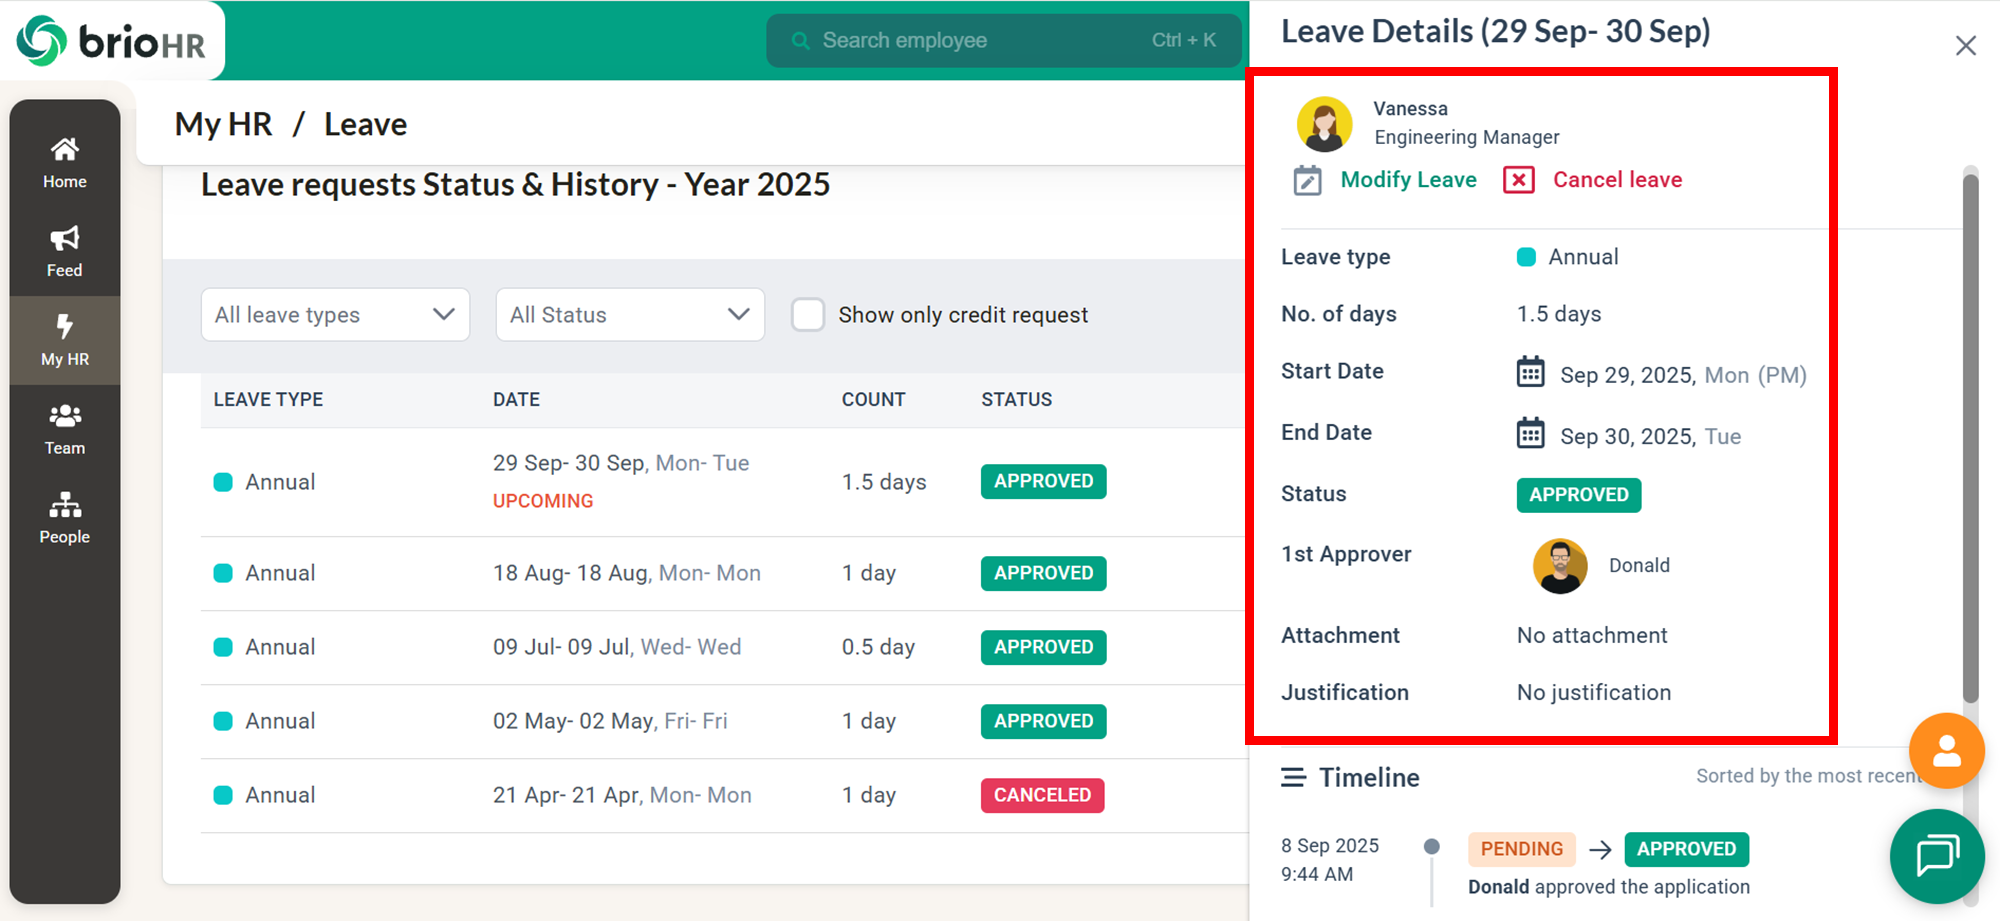Click the Leave Details panel scrollbar

pos(1970,438)
